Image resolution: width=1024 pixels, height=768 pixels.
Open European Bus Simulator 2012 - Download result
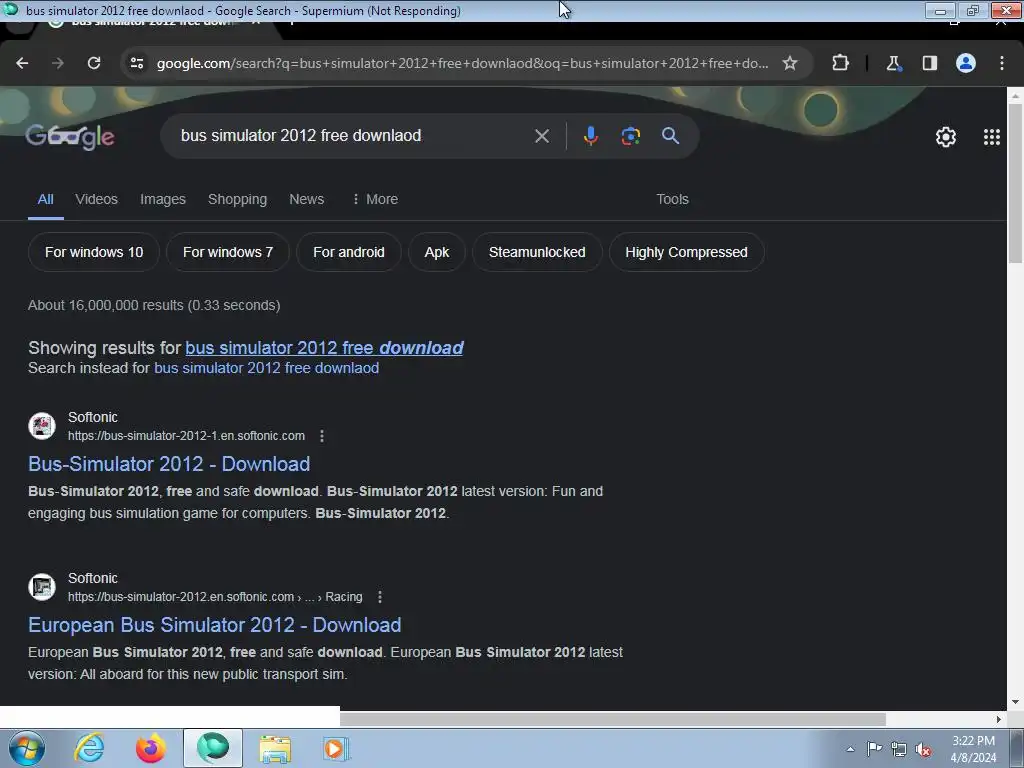[x=215, y=625]
